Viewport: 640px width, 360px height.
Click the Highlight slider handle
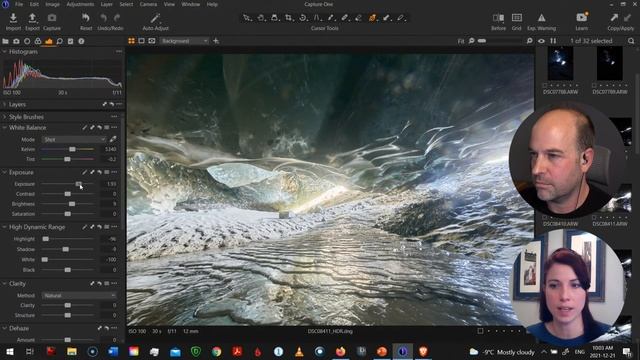46,239
